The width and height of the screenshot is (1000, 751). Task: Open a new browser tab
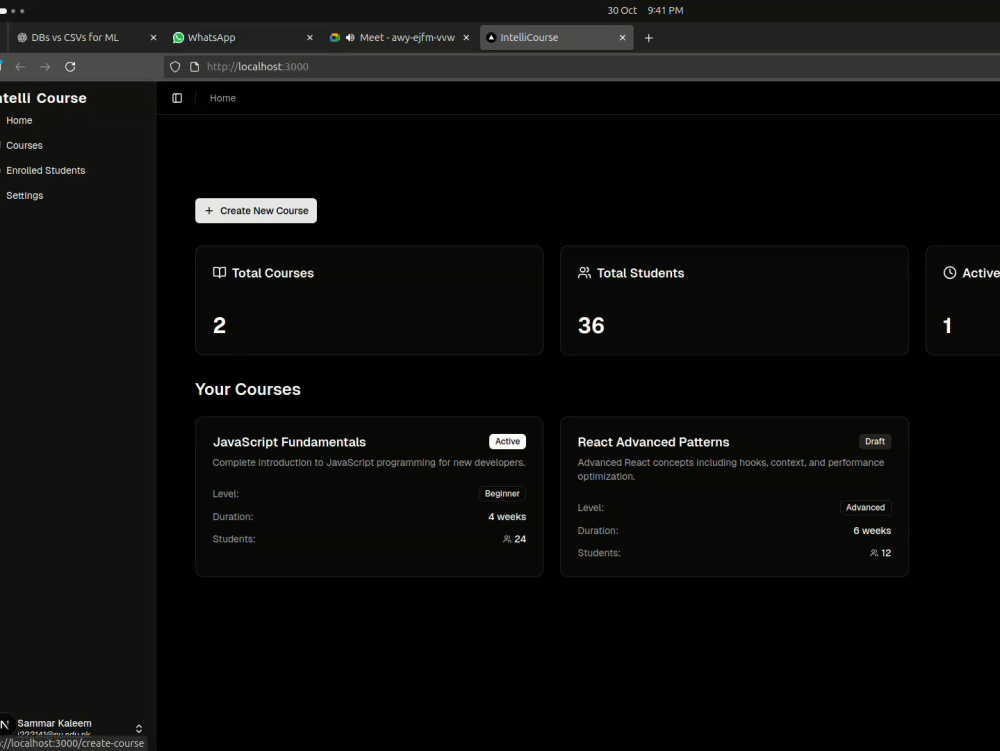click(649, 38)
